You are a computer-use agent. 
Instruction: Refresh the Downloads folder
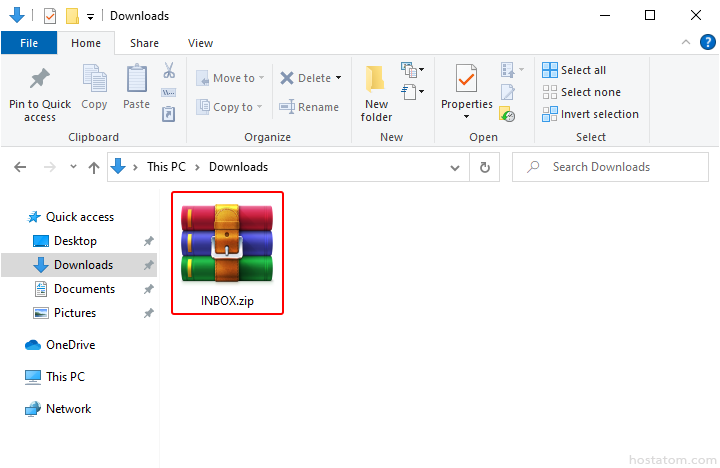484,168
